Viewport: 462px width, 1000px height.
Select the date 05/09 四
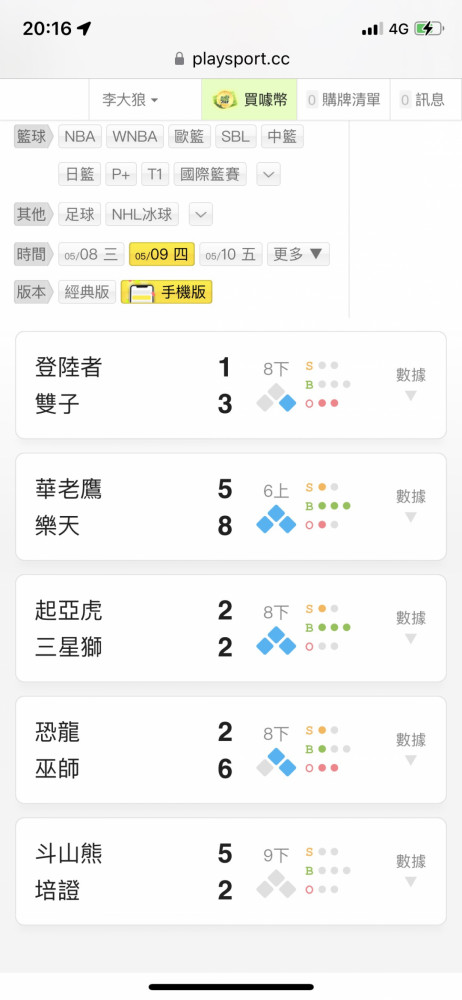pos(161,254)
